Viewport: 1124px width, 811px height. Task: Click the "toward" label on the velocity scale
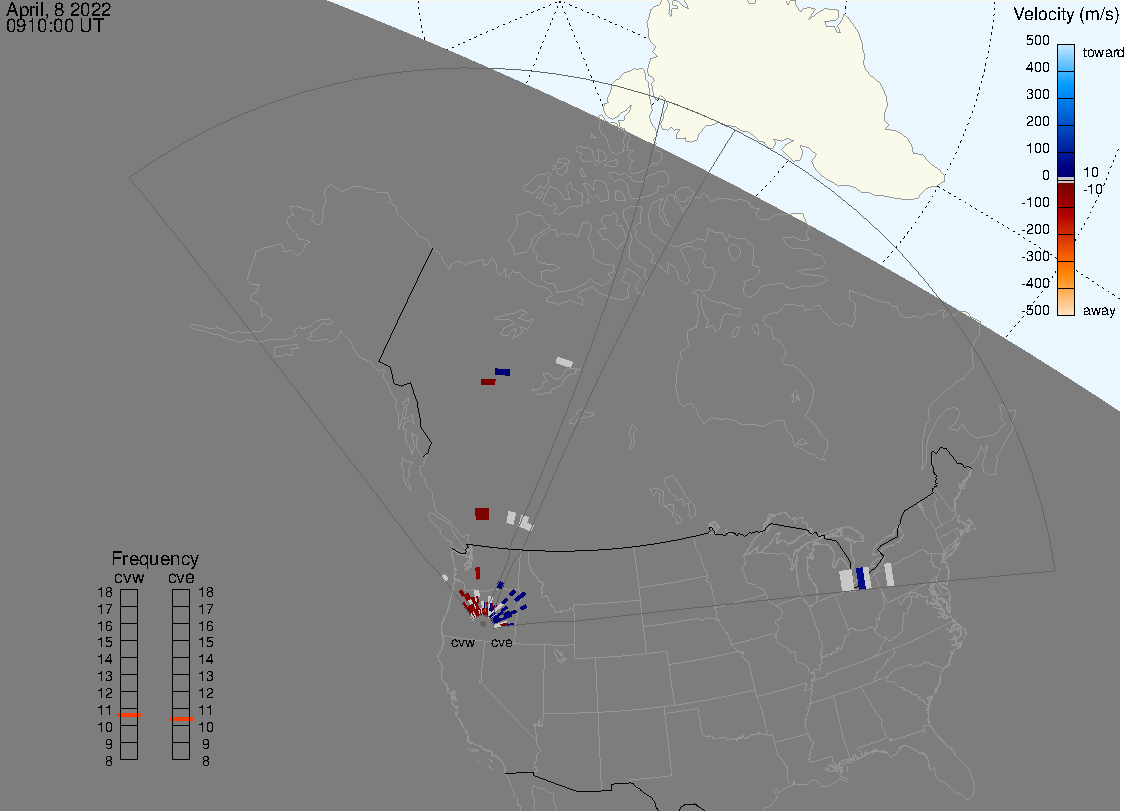point(1102,52)
